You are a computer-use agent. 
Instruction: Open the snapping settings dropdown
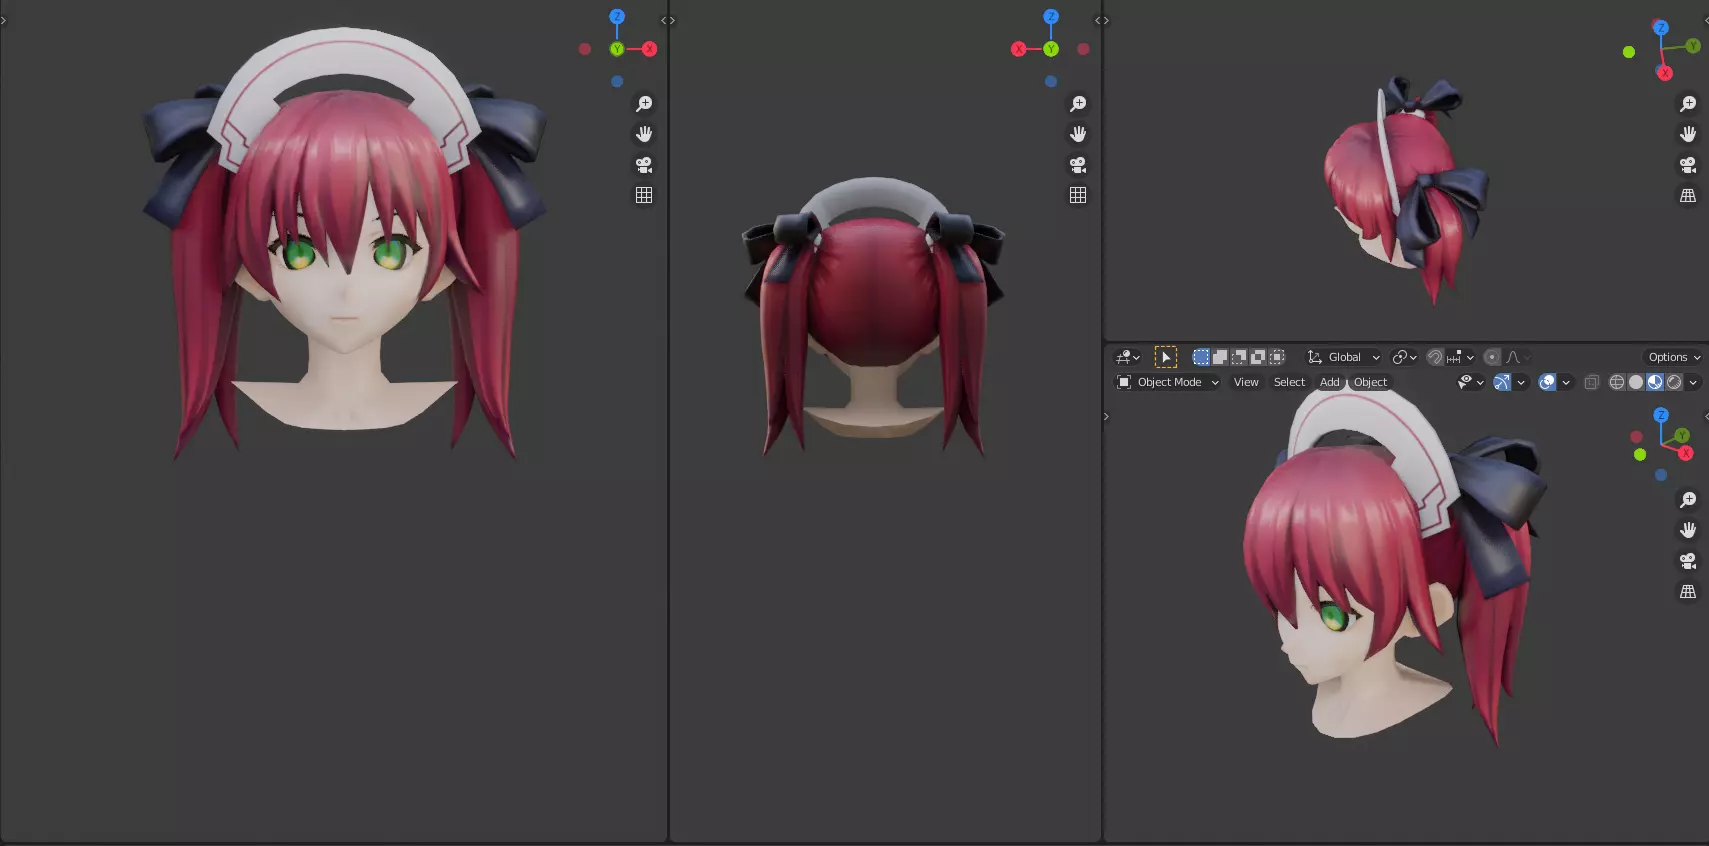1460,357
